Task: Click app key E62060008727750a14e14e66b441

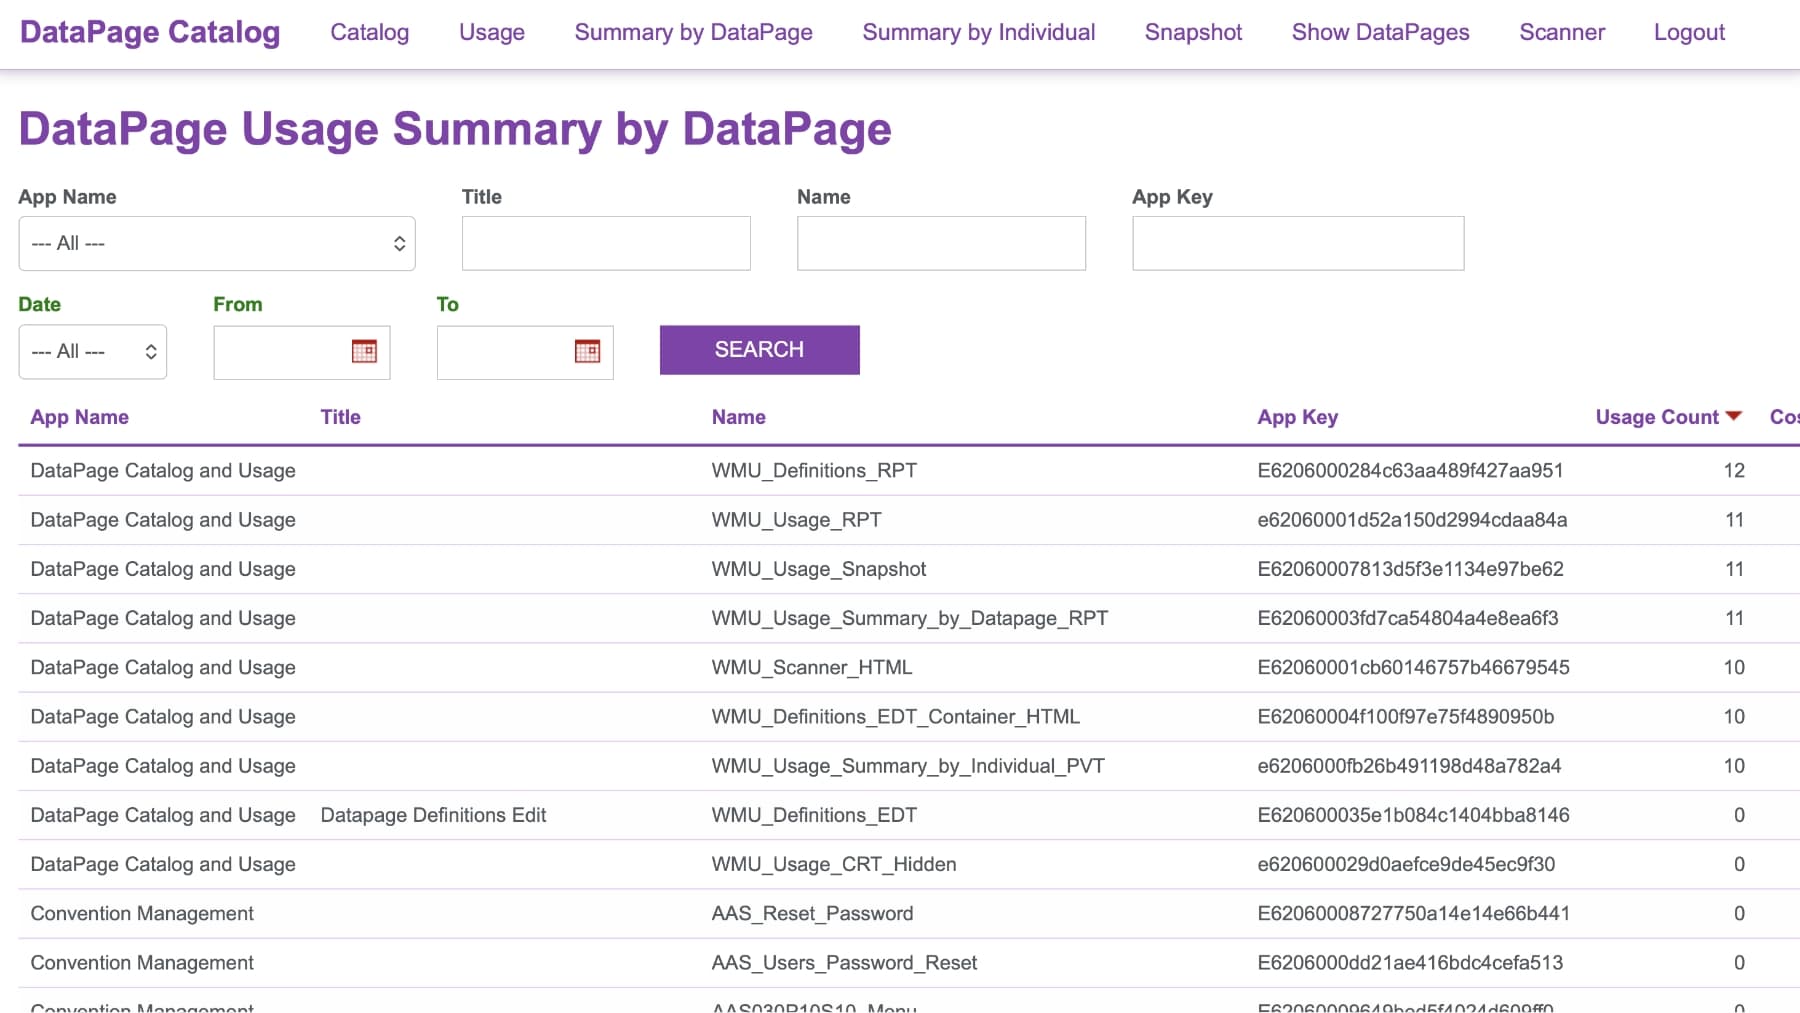Action: click(x=1413, y=913)
